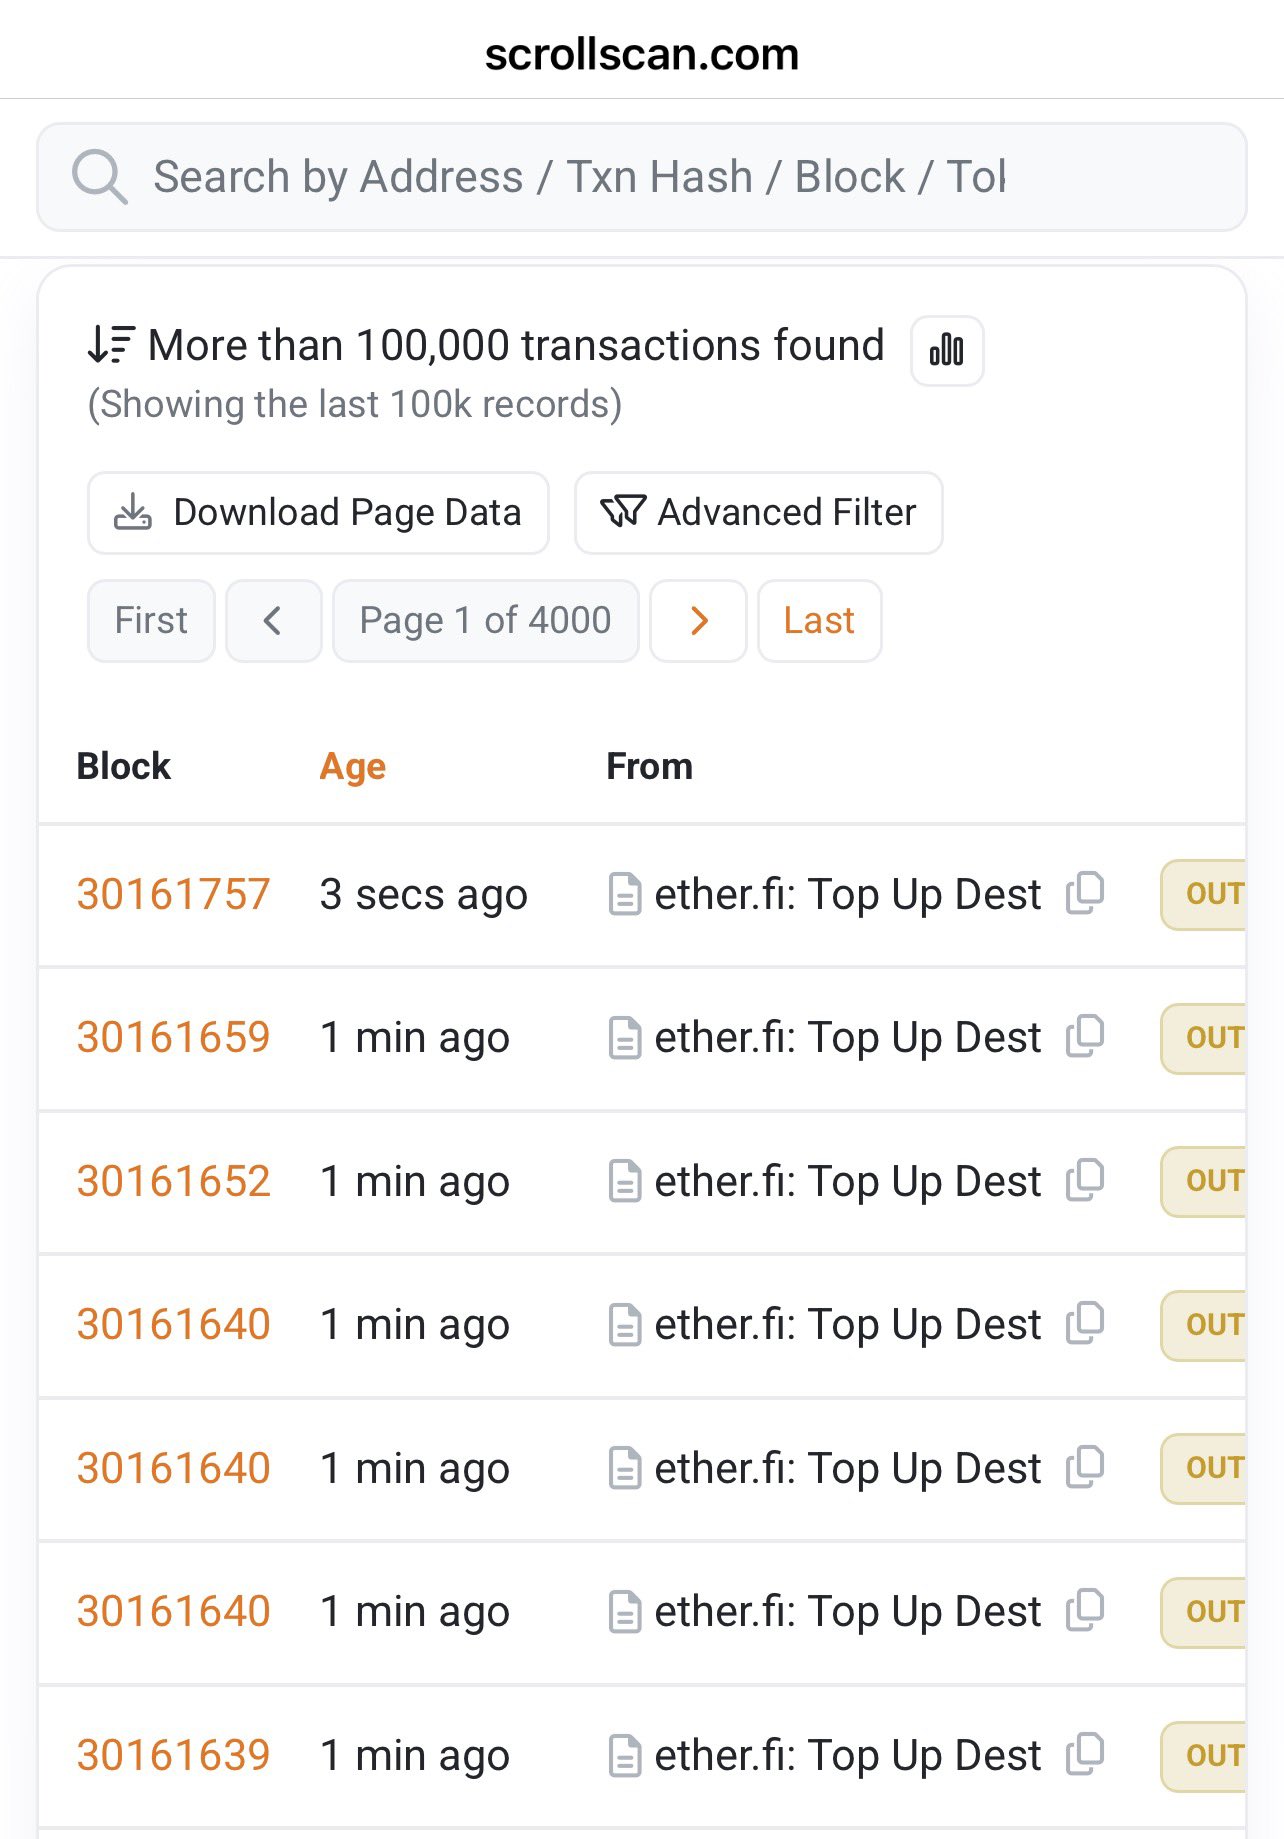Screen dimensions: 1284x1839
Task: Open block 30161639 link
Action: pyautogui.click(x=174, y=1755)
